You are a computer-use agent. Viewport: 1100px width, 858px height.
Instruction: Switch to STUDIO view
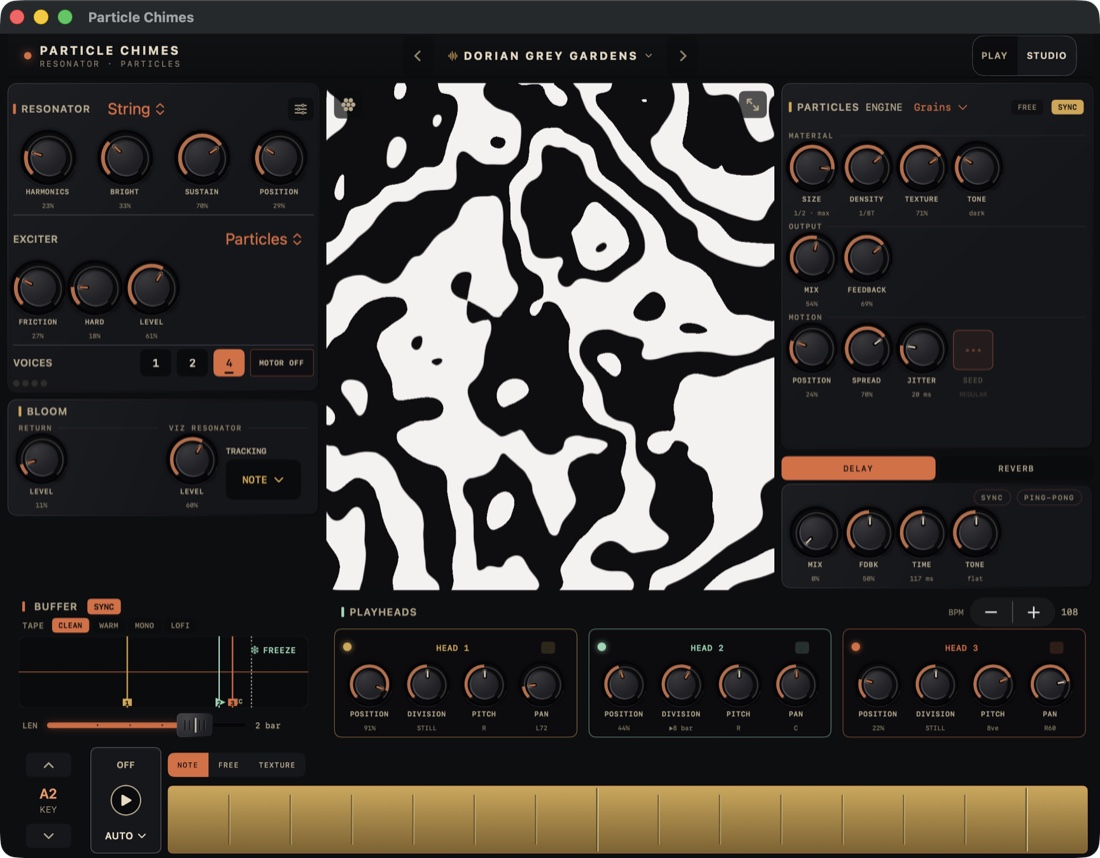(x=1046, y=55)
